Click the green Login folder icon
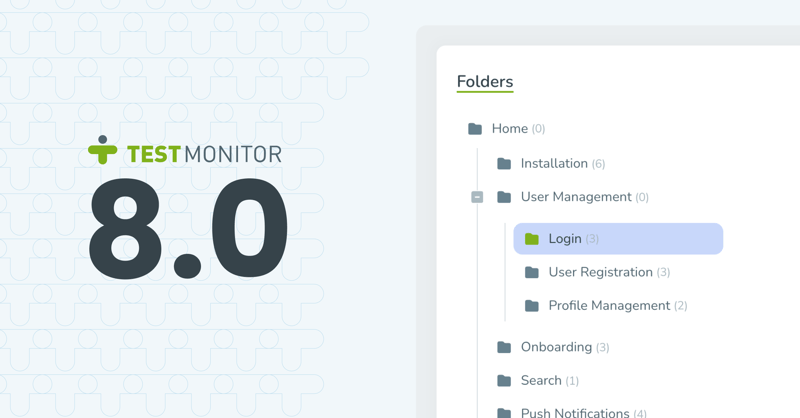Image resolution: width=800 pixels, height=418 pixels. point(532,239)
